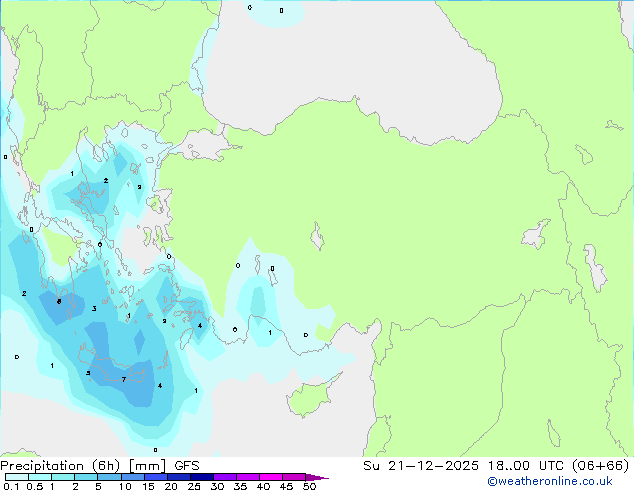Click the purple swatch between 30 and 35
This screenshot has height=490, width=634.
tap(225, 477)
